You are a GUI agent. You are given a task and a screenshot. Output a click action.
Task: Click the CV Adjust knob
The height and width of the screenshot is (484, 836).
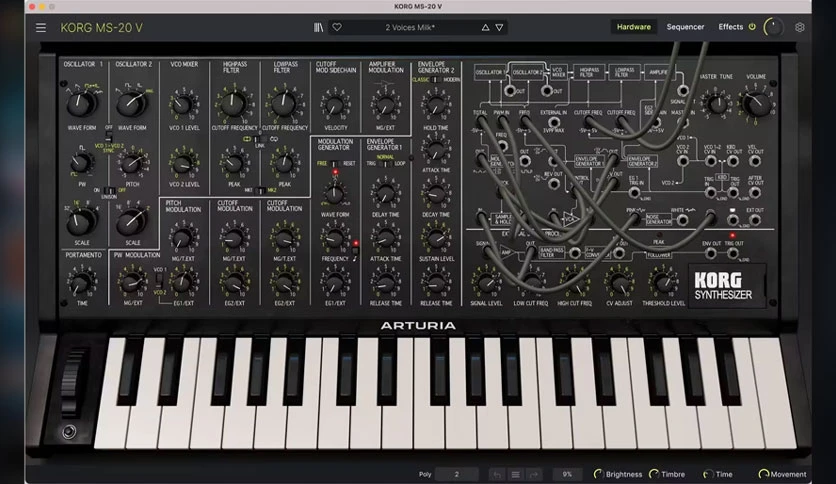pyautogui.click(x=619, y=283)
